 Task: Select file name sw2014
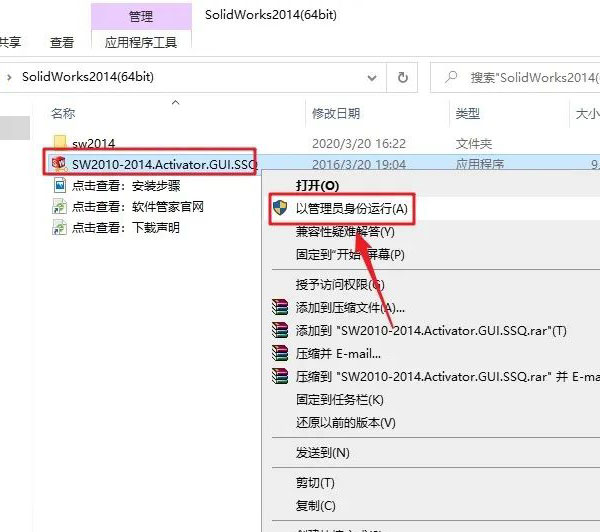(x=93, y=144)
